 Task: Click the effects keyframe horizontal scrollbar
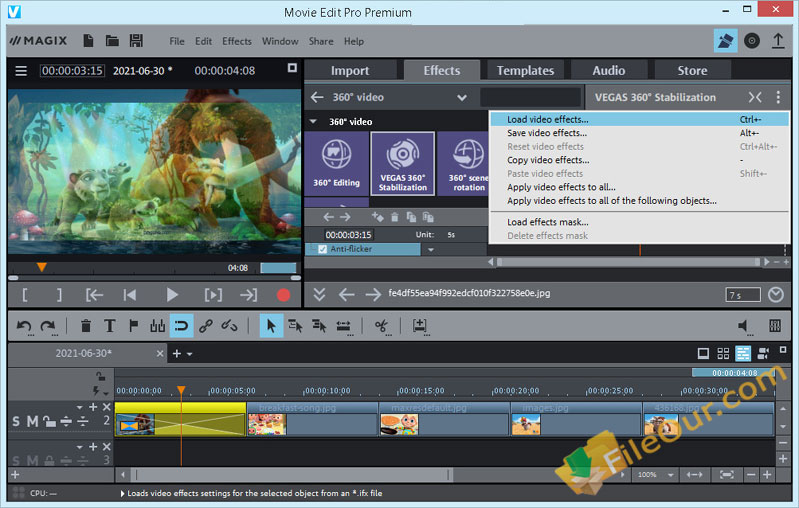[x=628, y=262]
